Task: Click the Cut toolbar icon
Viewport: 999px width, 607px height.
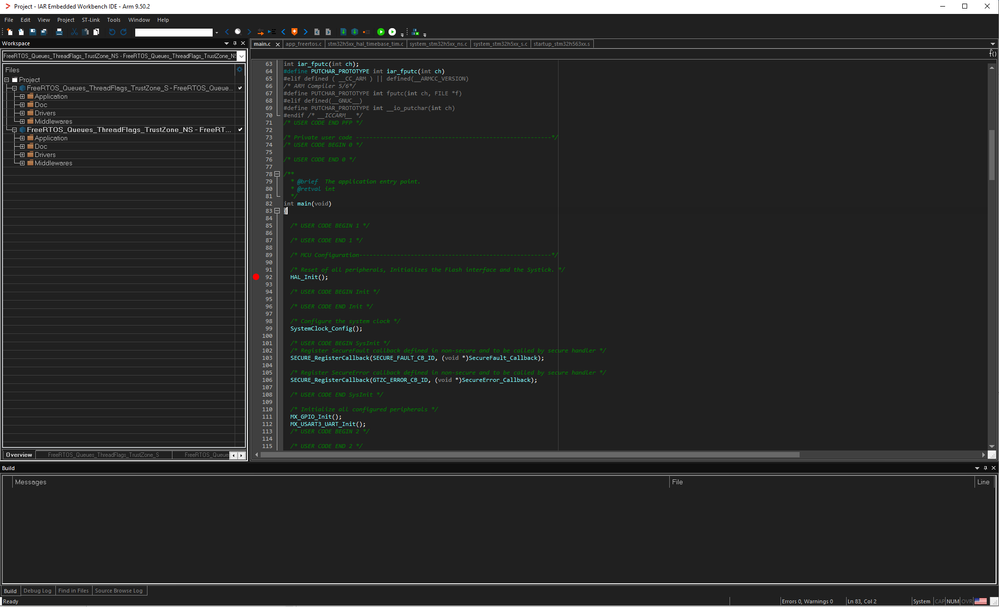Action: [75, 32]
